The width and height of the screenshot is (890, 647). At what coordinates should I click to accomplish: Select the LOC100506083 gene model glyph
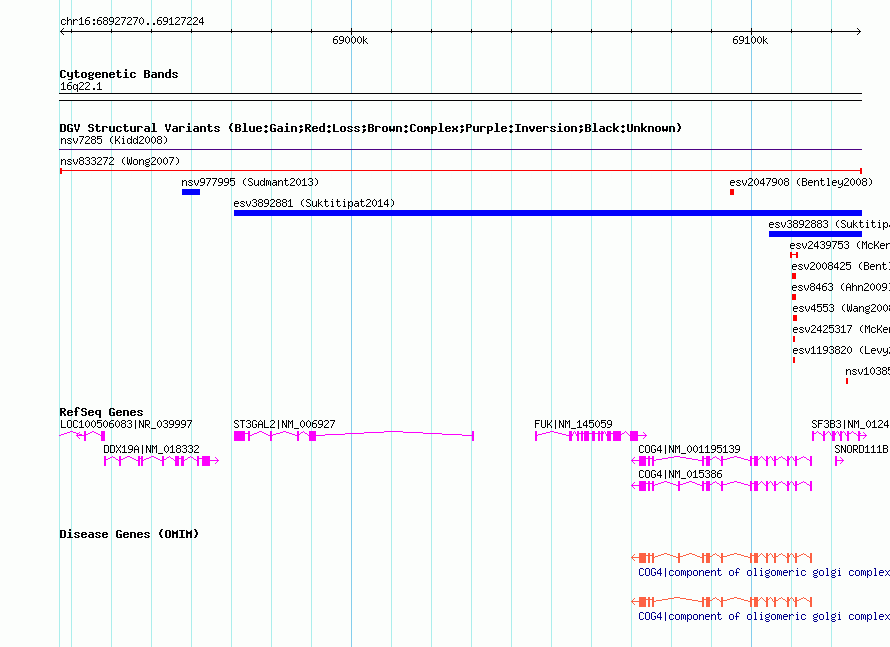(x=82, y=435)
